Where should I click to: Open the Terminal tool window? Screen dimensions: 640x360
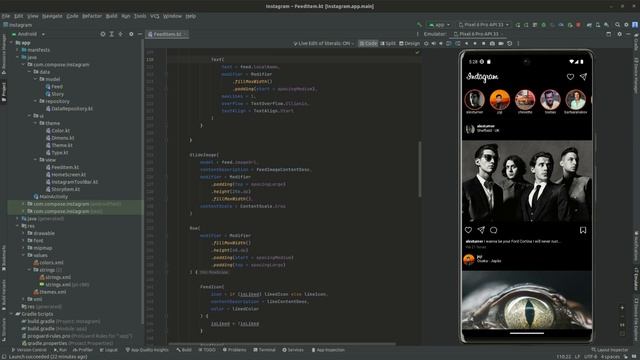(264, 350)
